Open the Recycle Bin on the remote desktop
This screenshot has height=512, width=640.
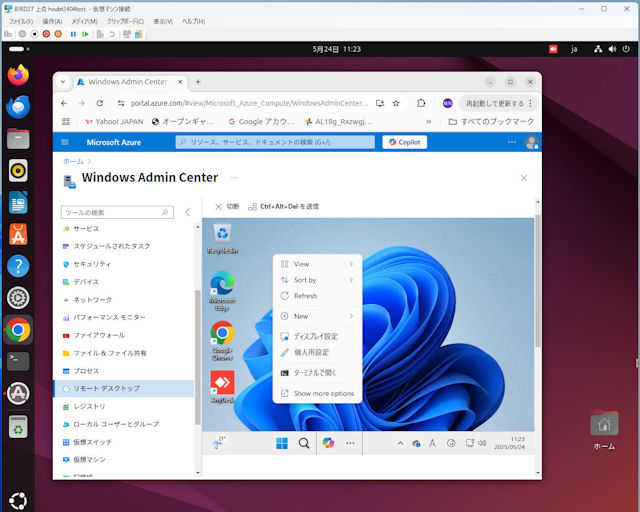[222, 238]
